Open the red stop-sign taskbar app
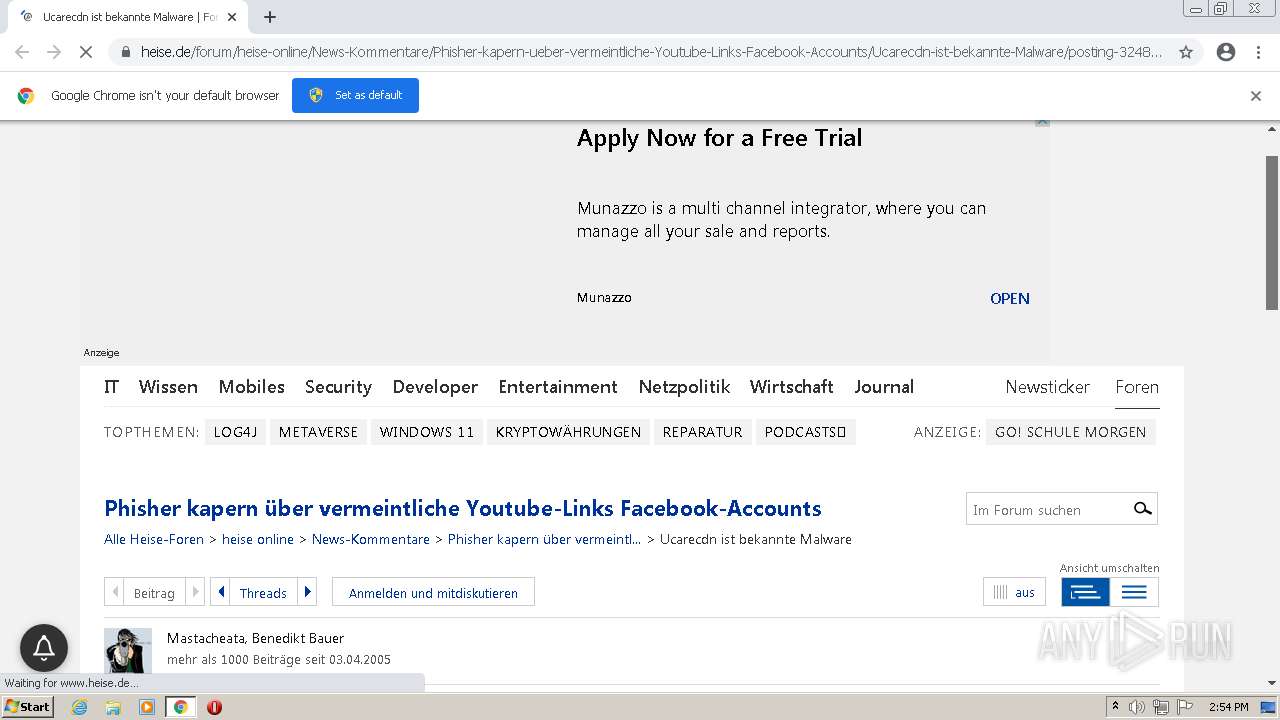The image size is (1280, 720). 214,707
